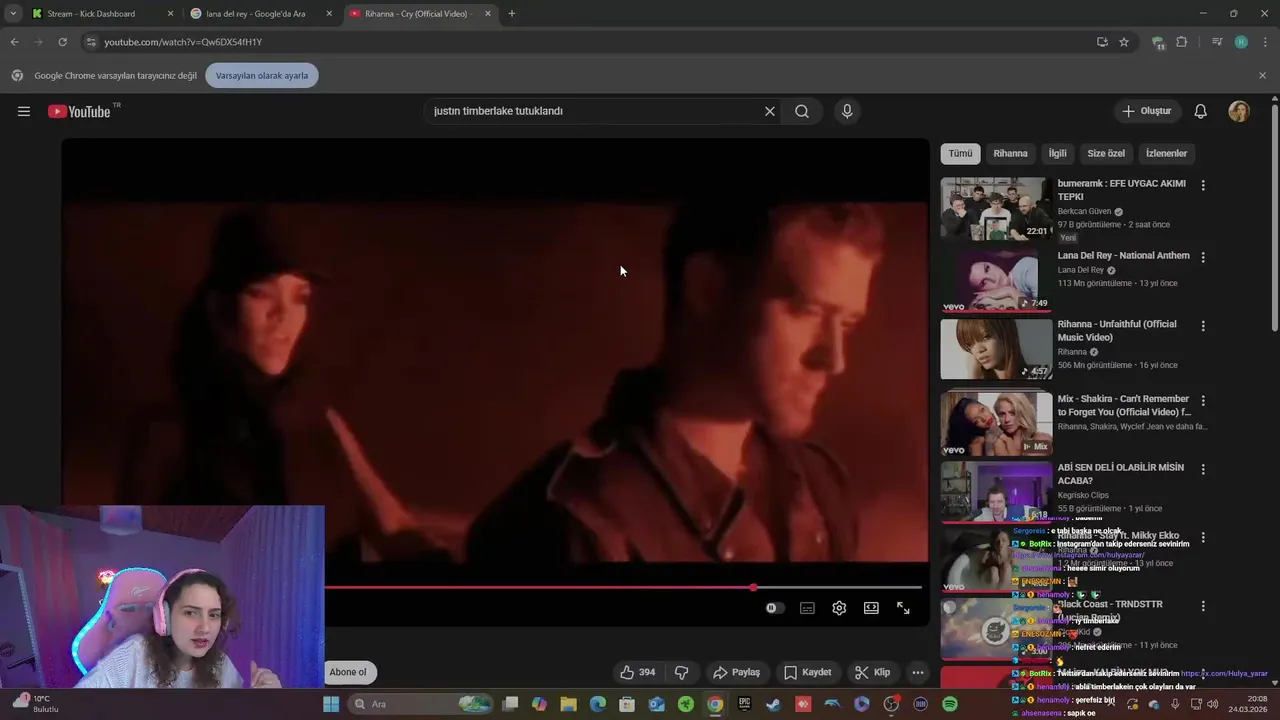Dismiss the default browser infobar
Viewport: 1280px width, 720px height.
(x=1262, y=75)
